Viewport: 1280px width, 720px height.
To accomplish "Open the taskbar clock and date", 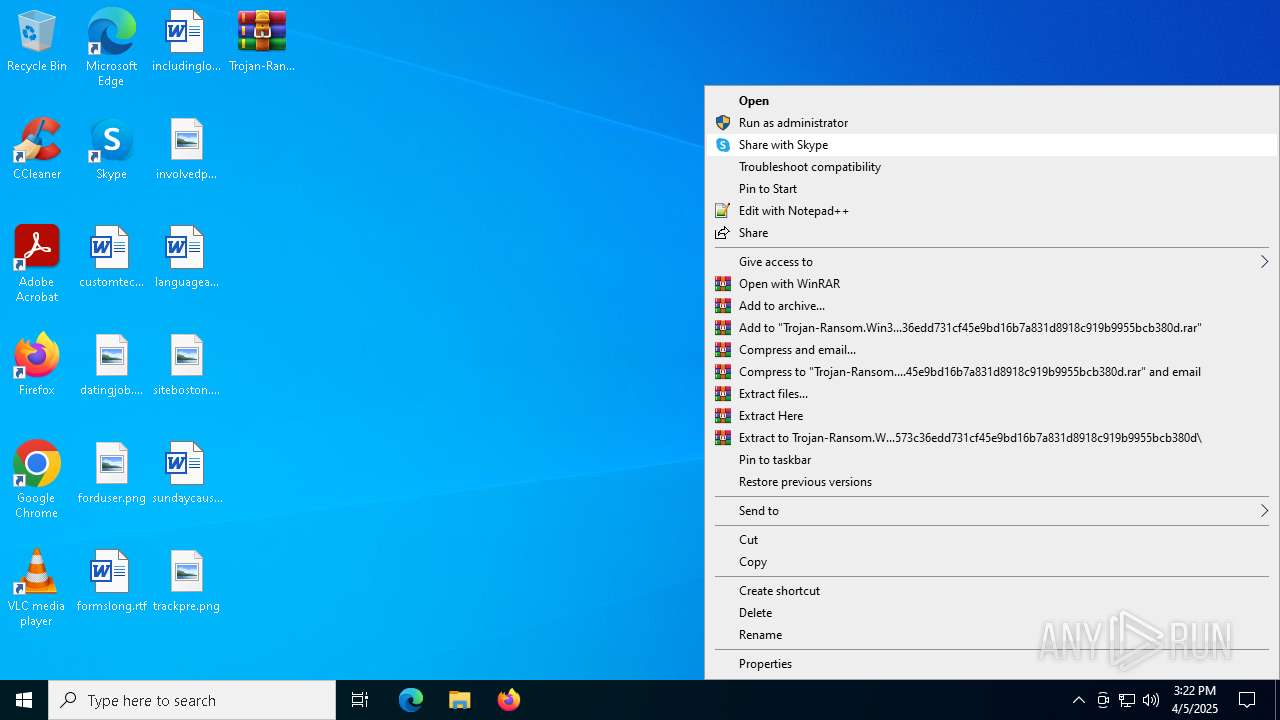I will (1195, 700).
